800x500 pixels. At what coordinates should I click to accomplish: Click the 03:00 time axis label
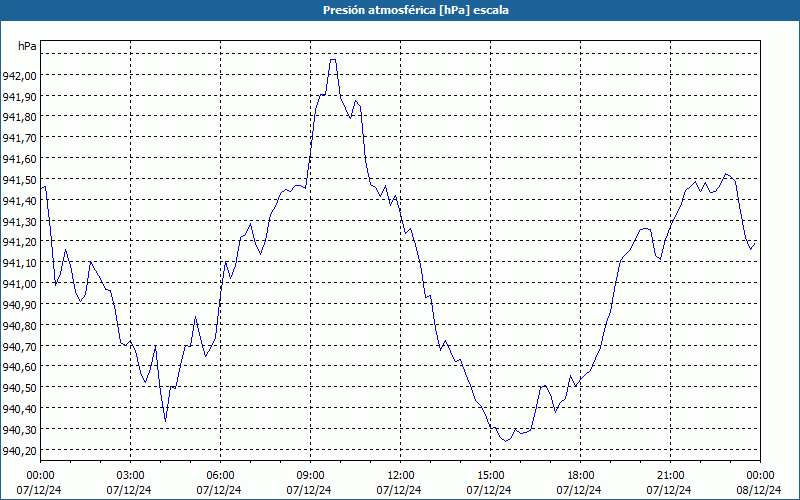coord(130,476)
